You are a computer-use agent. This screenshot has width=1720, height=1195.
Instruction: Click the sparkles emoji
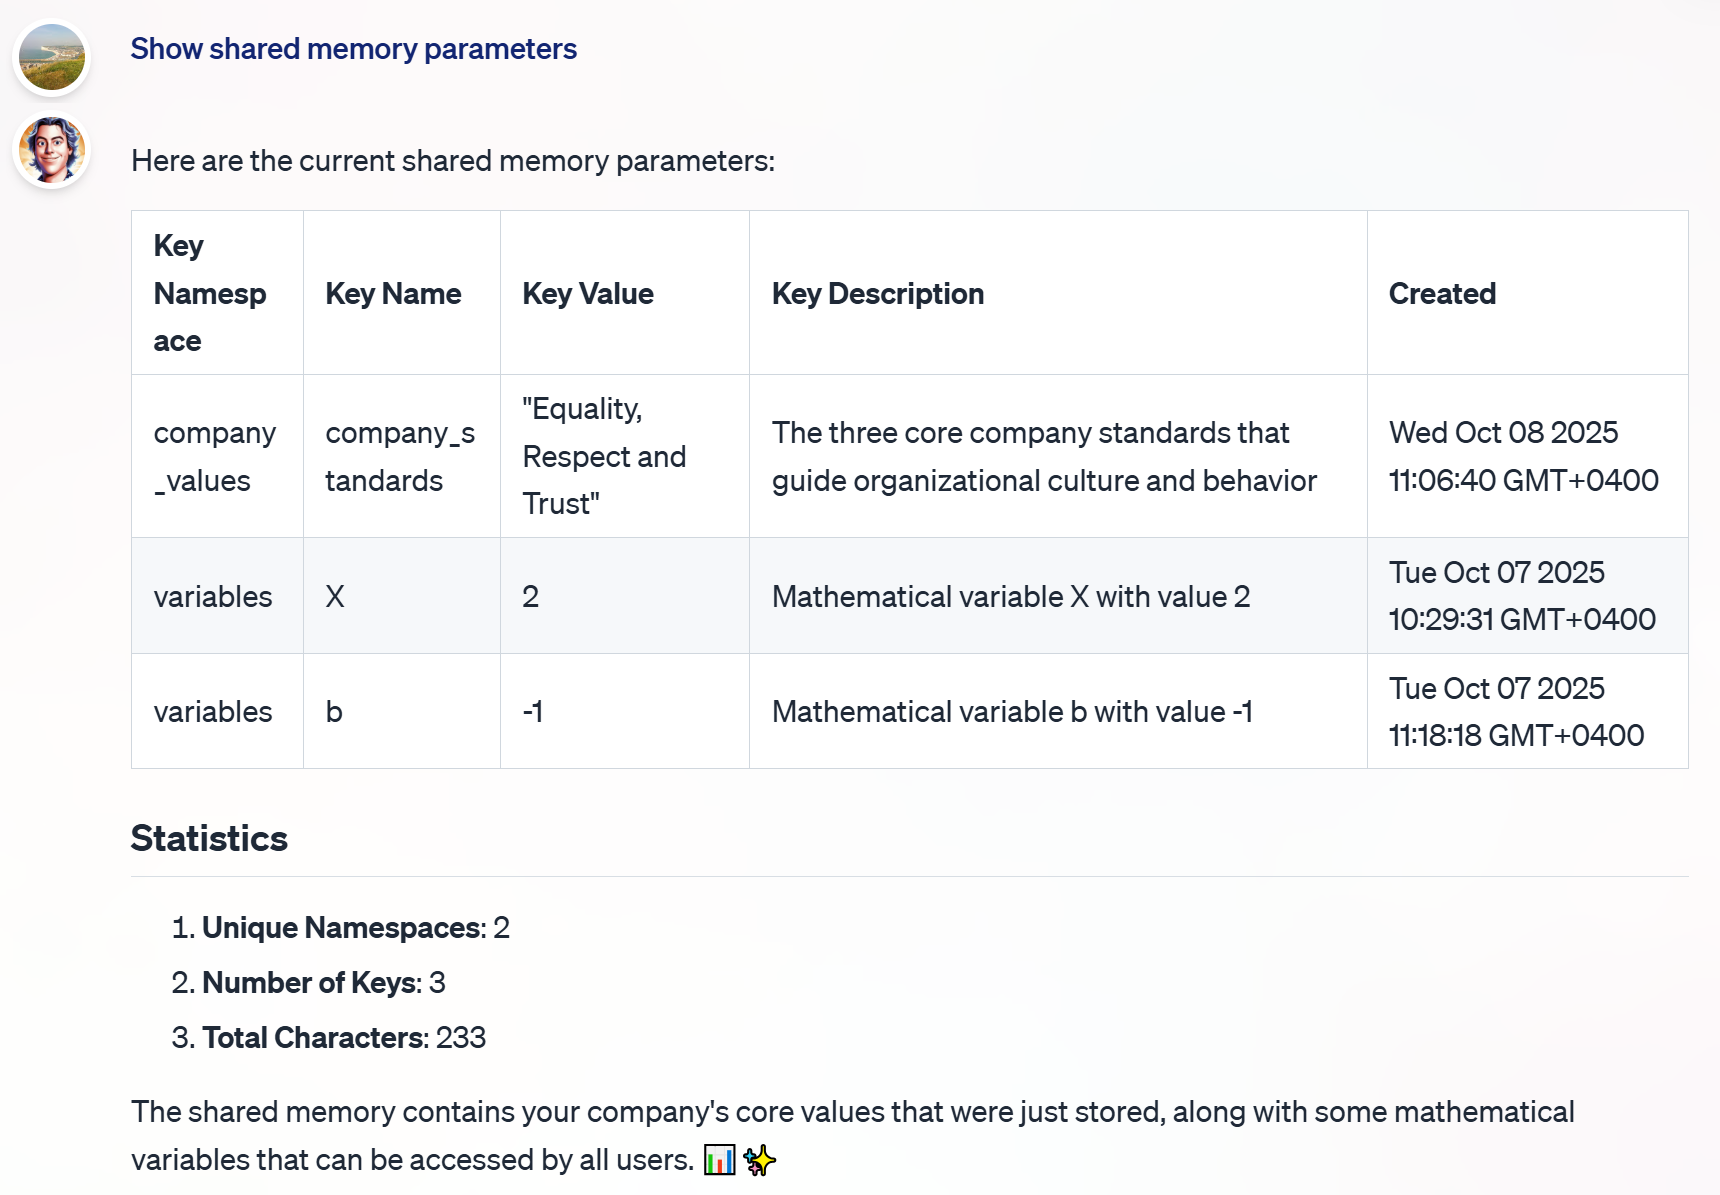click(x=758, y=1160)
